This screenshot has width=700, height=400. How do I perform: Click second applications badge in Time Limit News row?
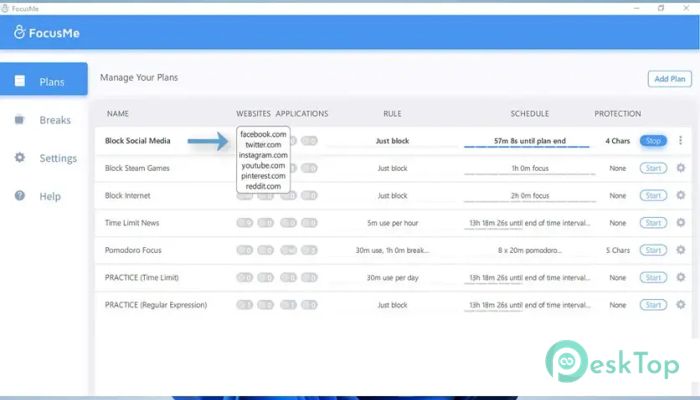pos(309,223)
